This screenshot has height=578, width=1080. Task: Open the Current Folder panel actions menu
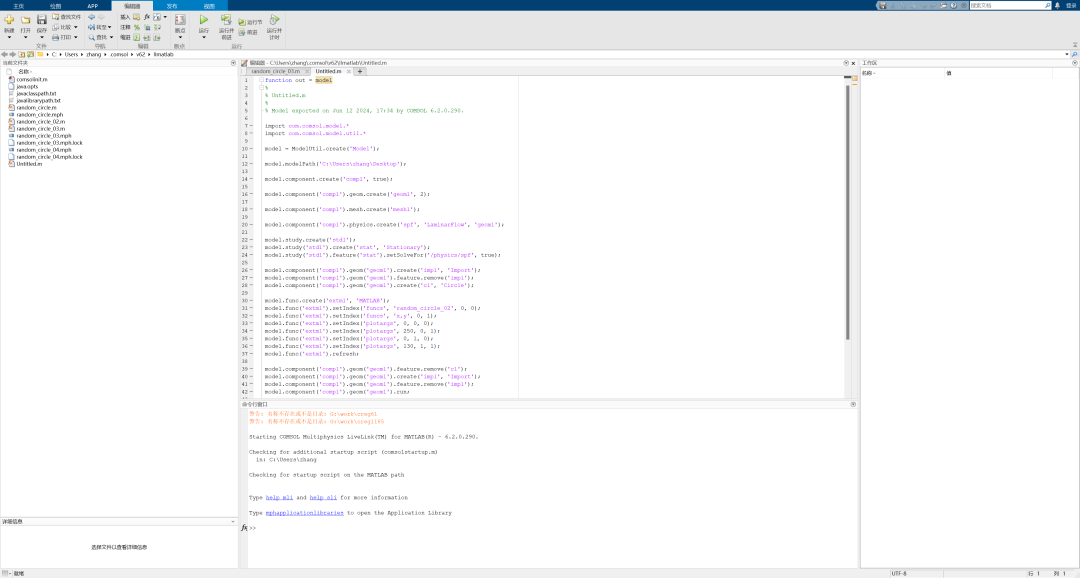[233, 62]
